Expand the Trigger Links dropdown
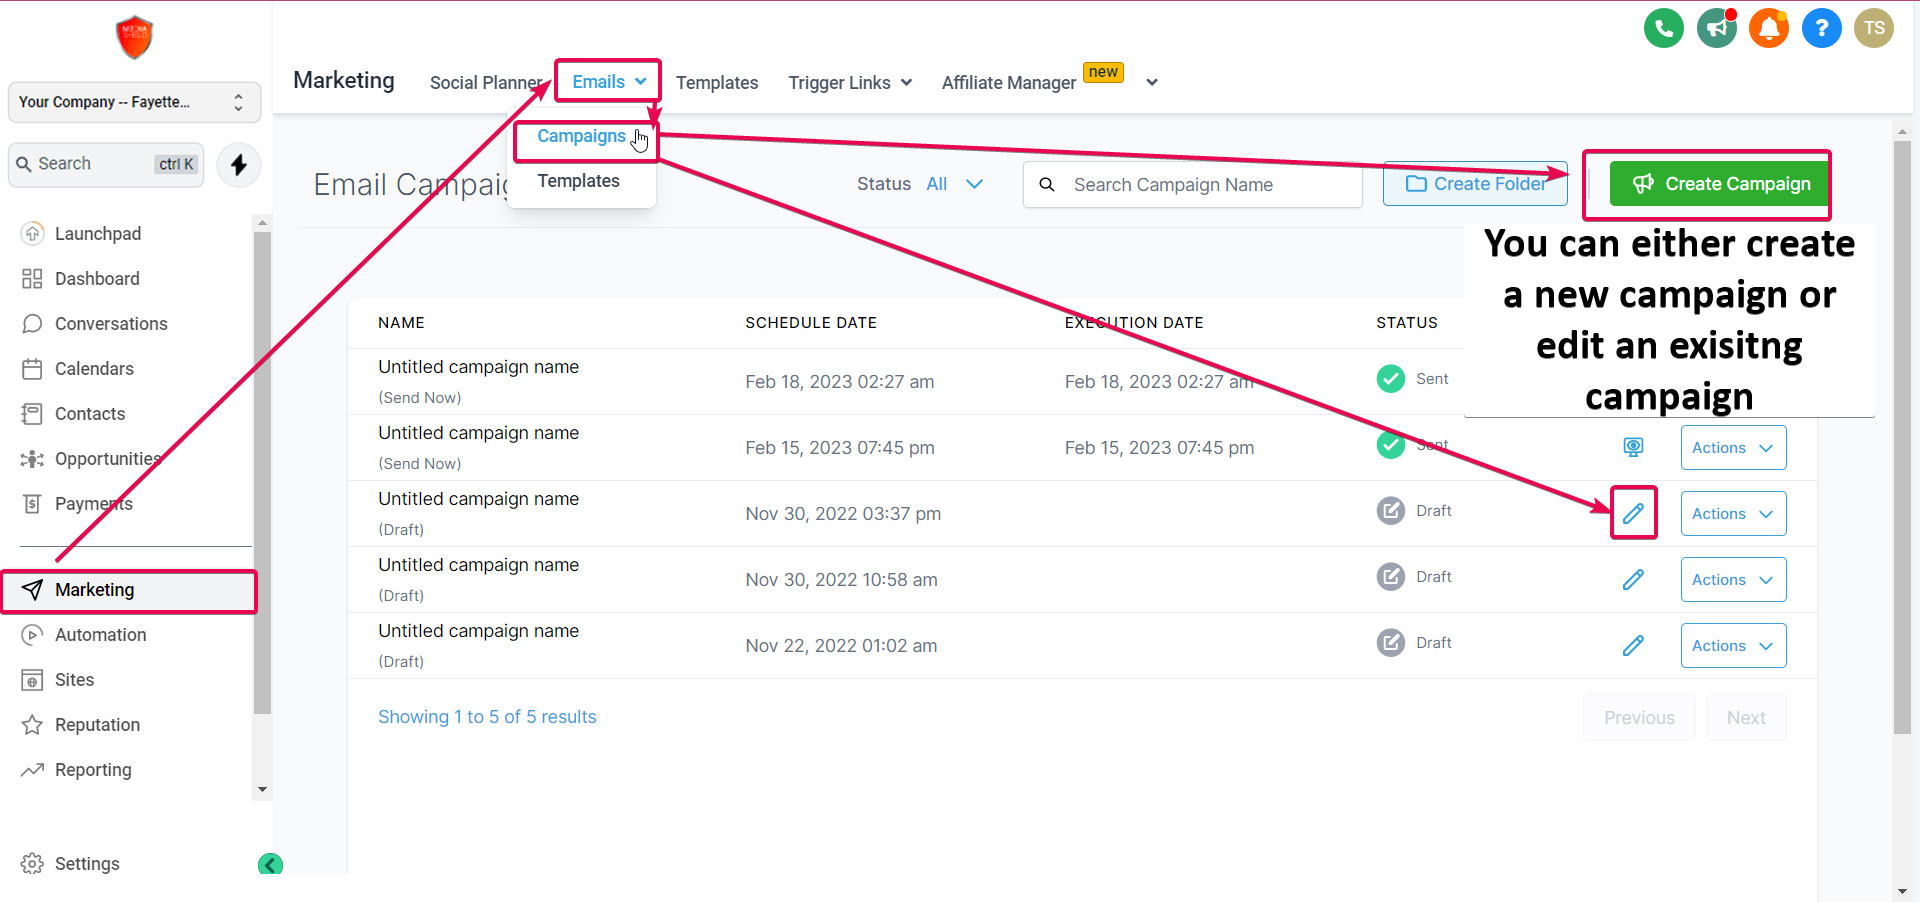Screen dimensions: 1920x902 pyautogui.click(x=850, y=83)
